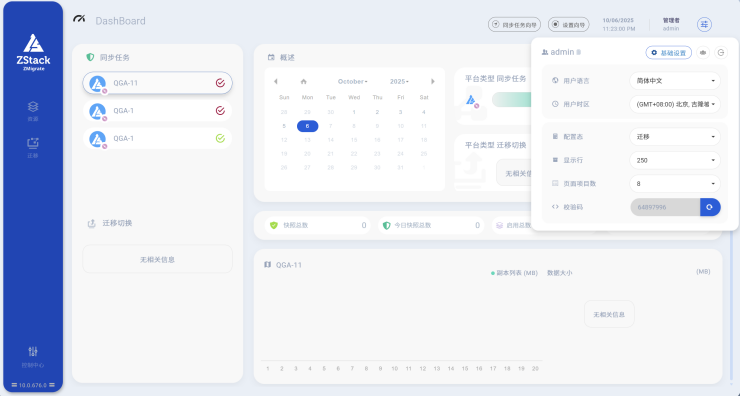The image size is (740, 396).
Task: Click the DashBoard title text
Action: click(120, 21)
